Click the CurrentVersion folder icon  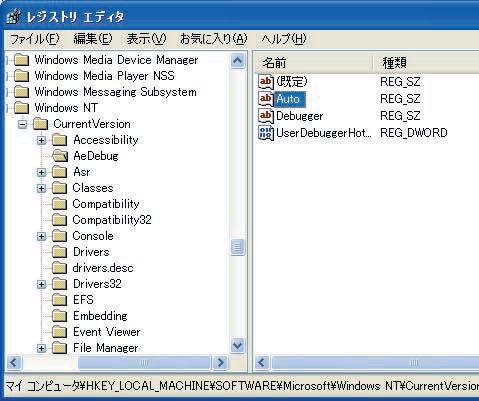tap(41, 124)
